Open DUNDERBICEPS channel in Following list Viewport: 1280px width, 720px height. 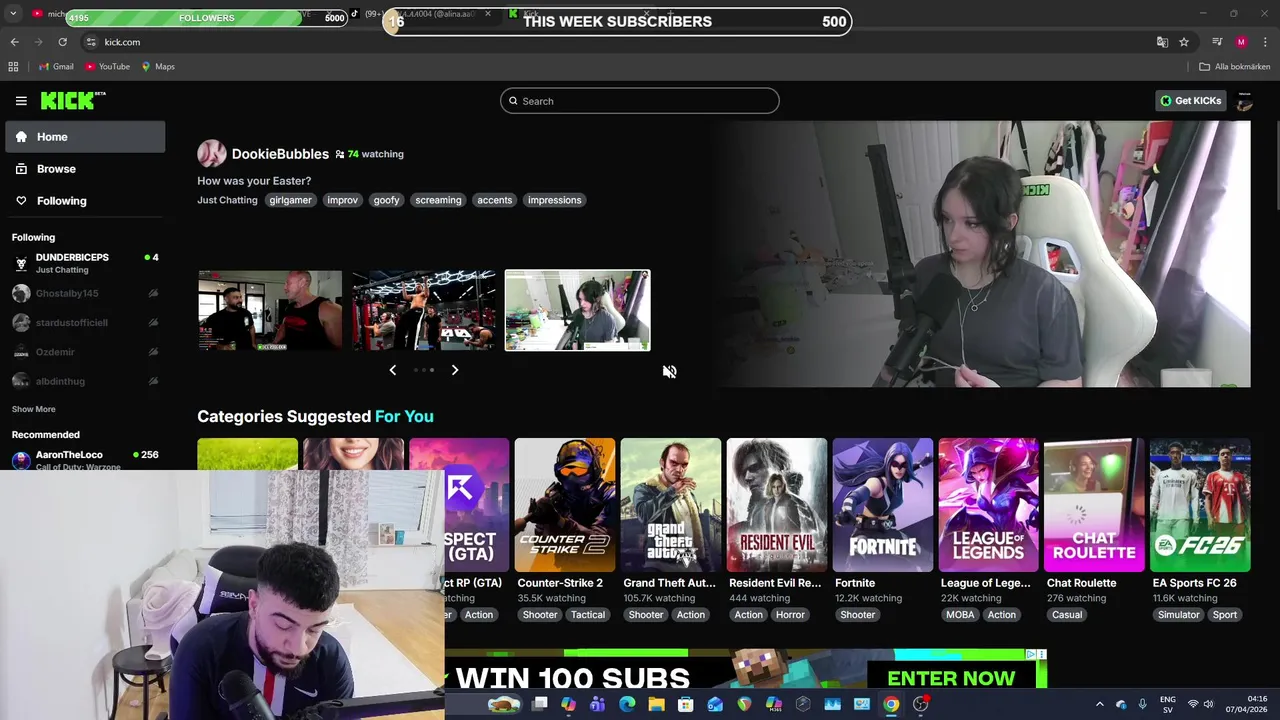click(85, 263)
